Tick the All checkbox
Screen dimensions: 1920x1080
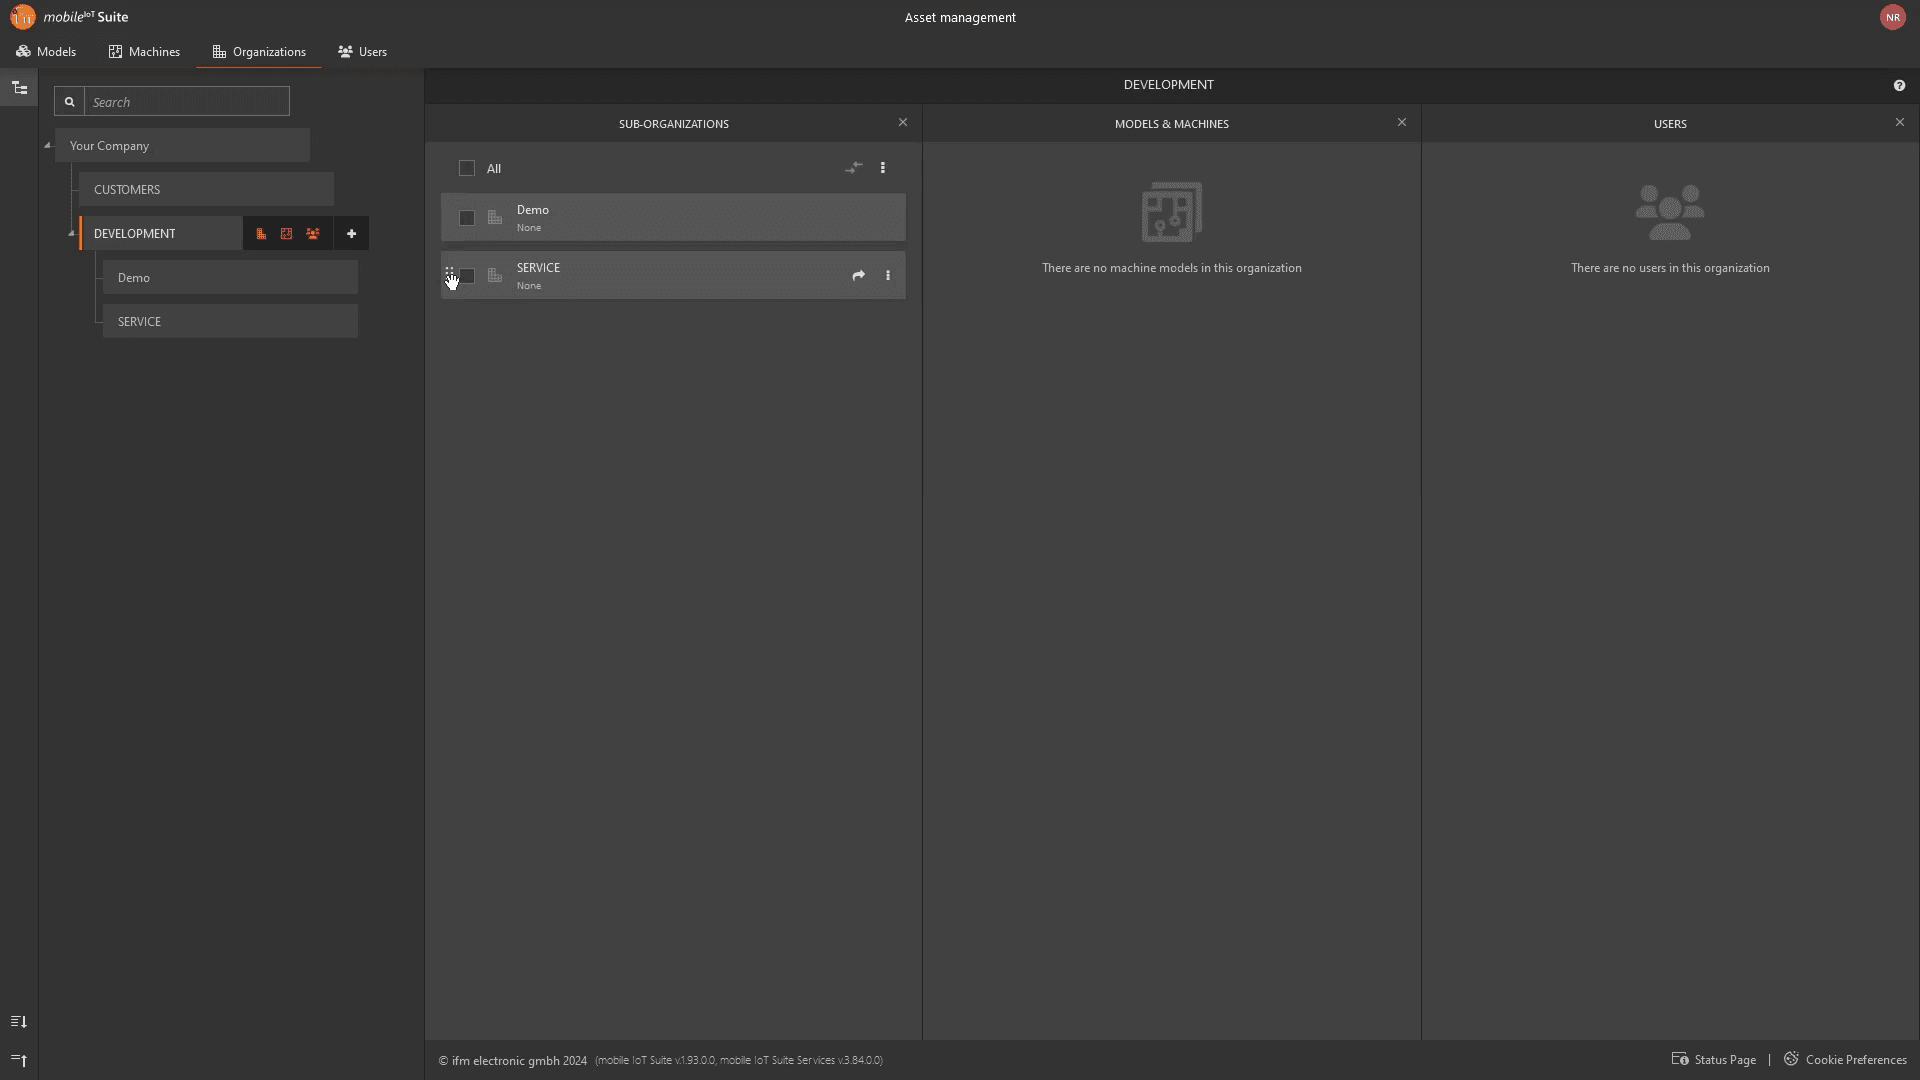pos(467,168)
